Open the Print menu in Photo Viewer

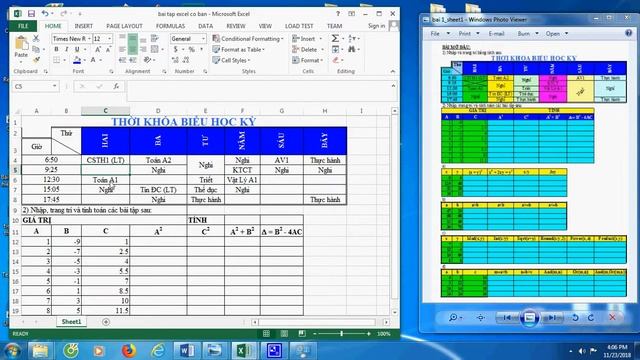469,33
